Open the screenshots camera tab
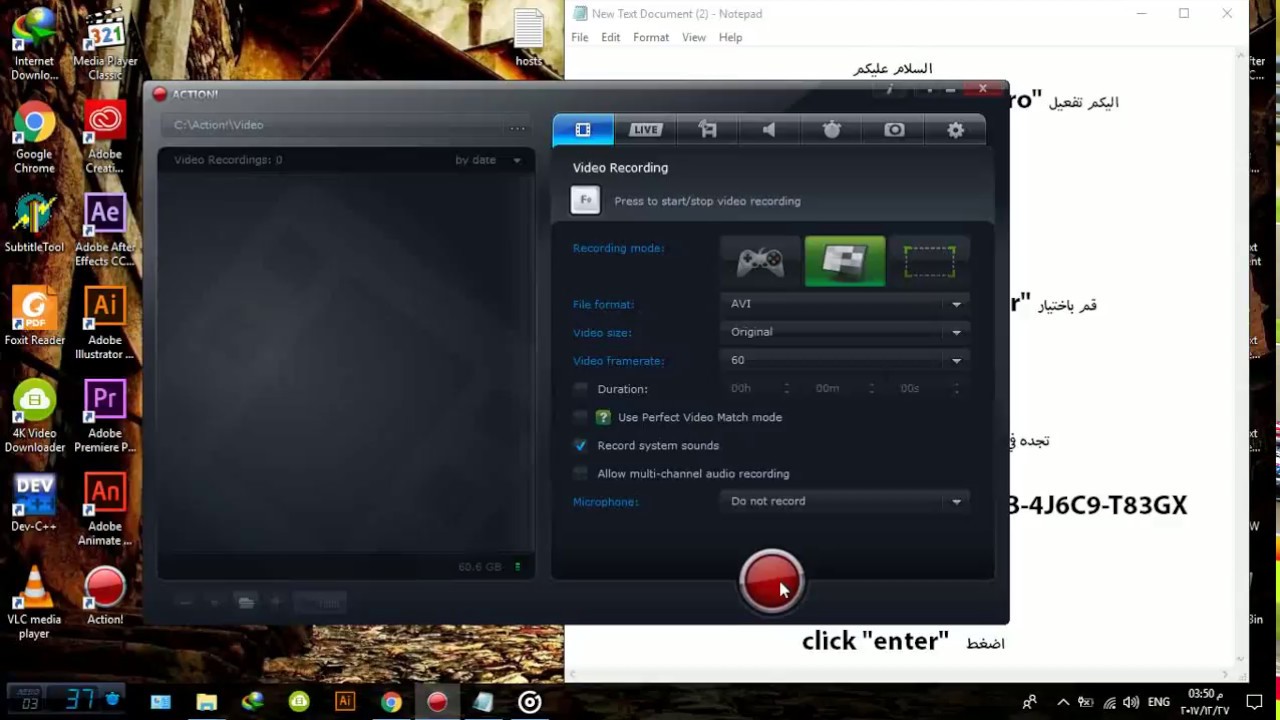Screen dimensions: 1280x720 [893, 130]
